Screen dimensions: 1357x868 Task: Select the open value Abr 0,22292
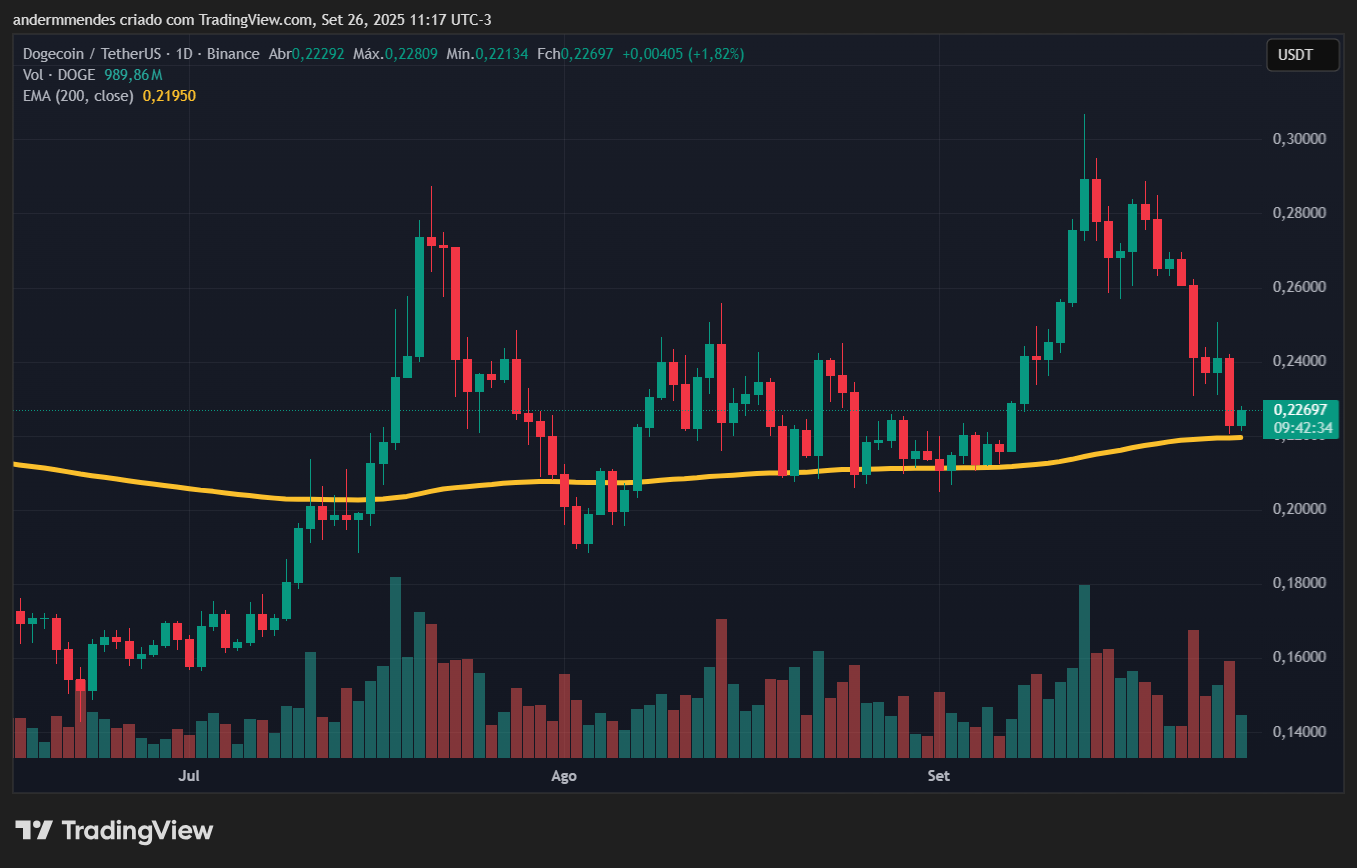[x=306, y=54]
